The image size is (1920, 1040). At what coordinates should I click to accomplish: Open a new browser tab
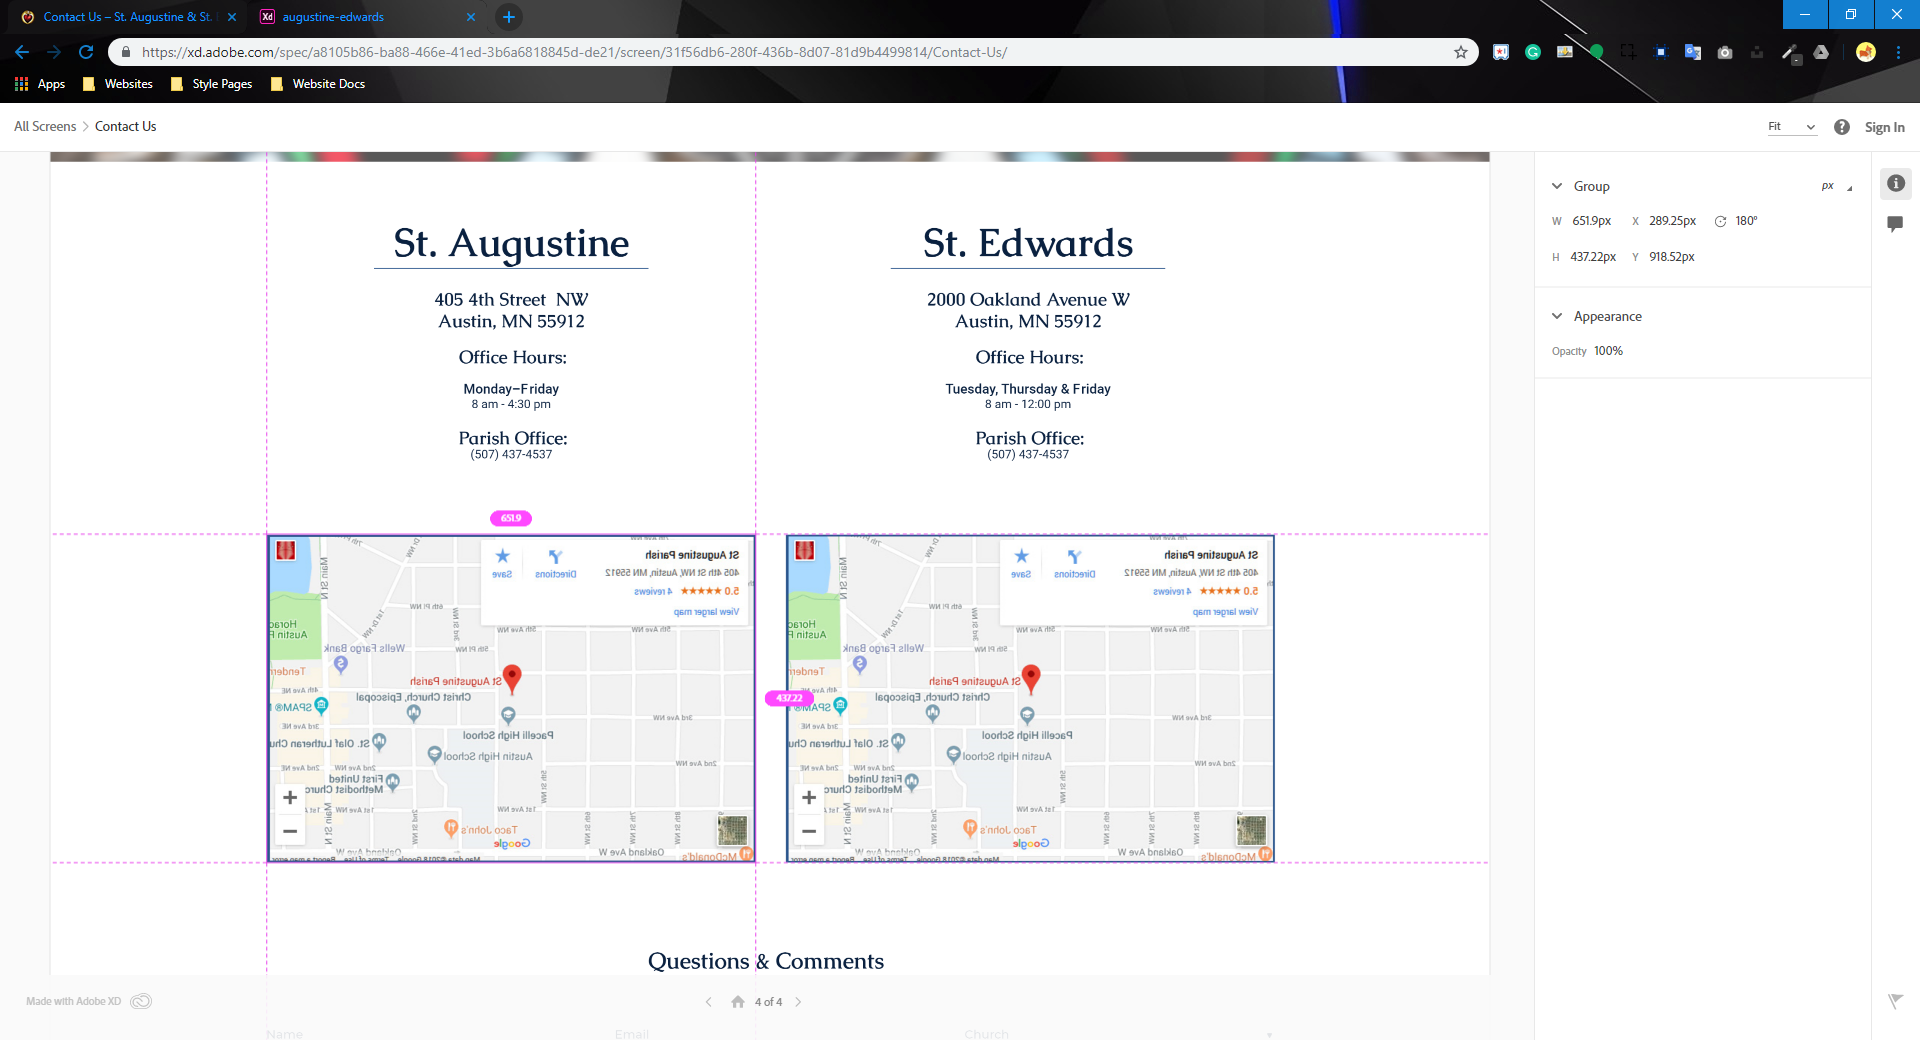509,17
